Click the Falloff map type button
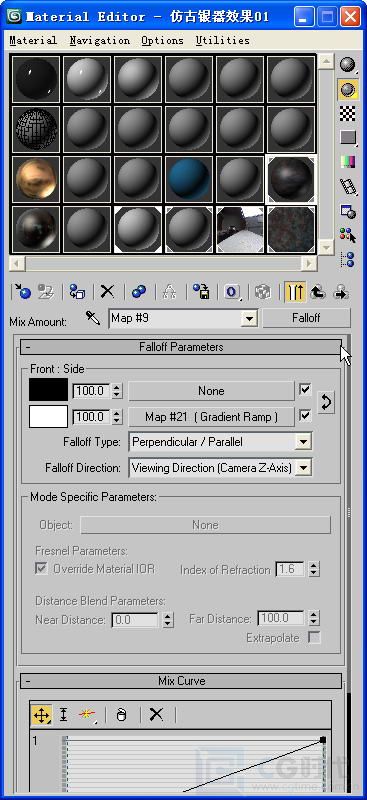 [x=306, y=318]
